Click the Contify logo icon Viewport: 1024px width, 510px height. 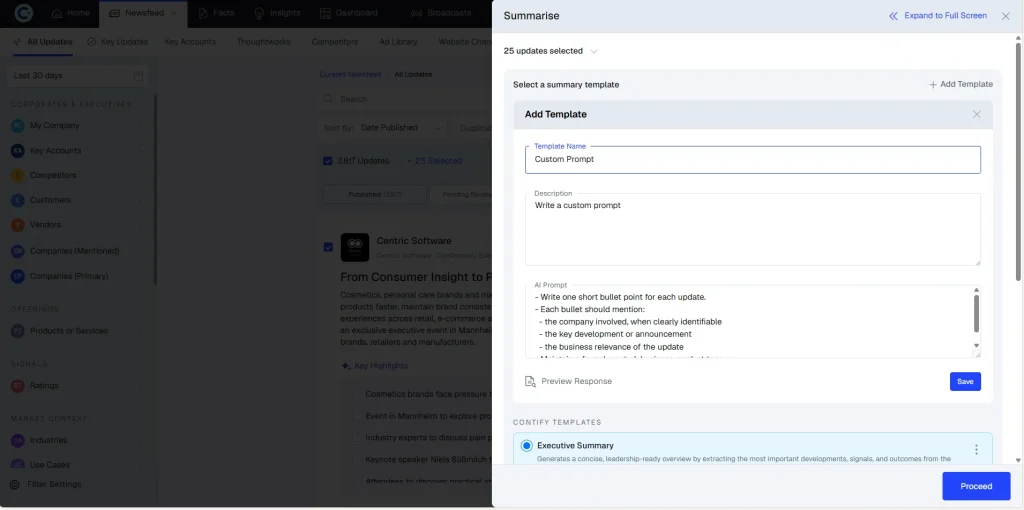pos(24,13)
